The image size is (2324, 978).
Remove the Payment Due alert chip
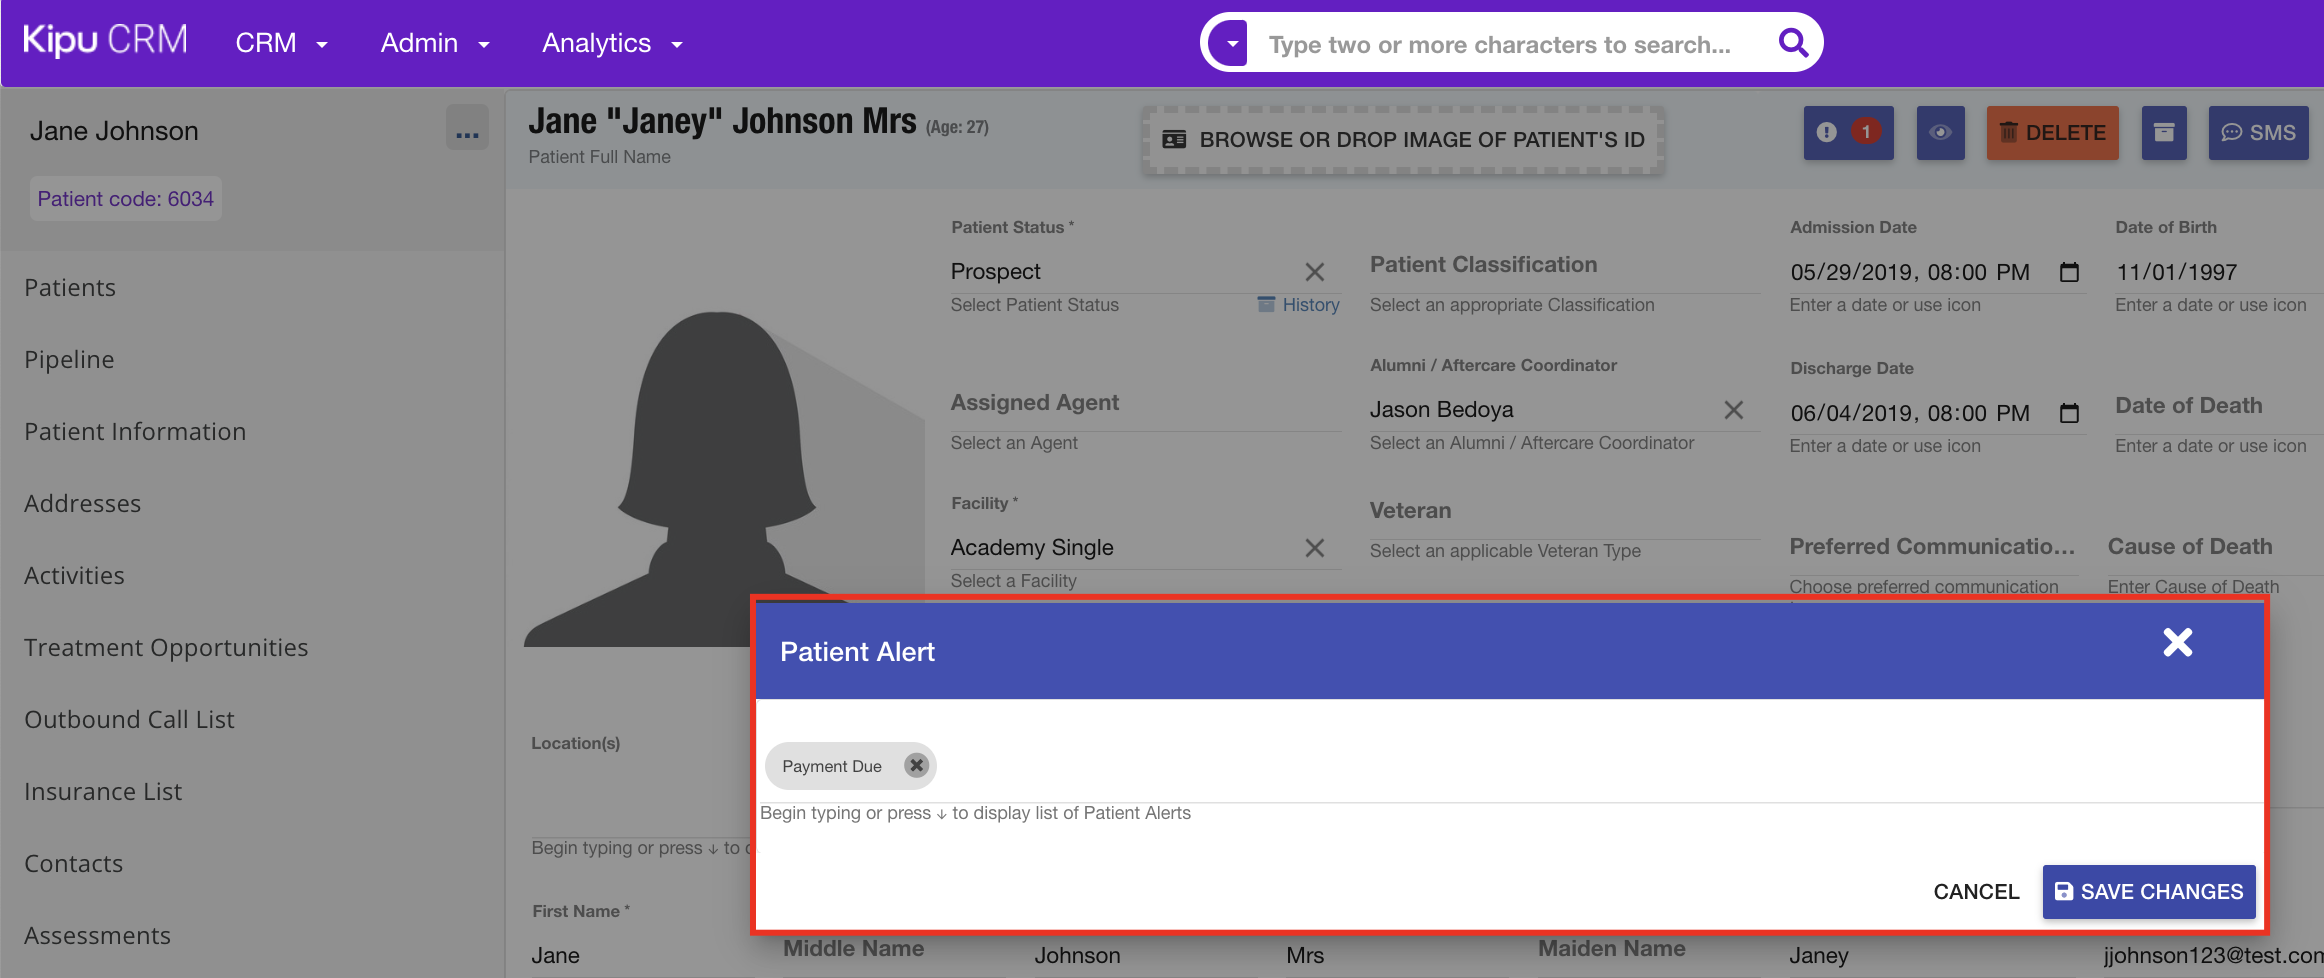coord(915,766)
